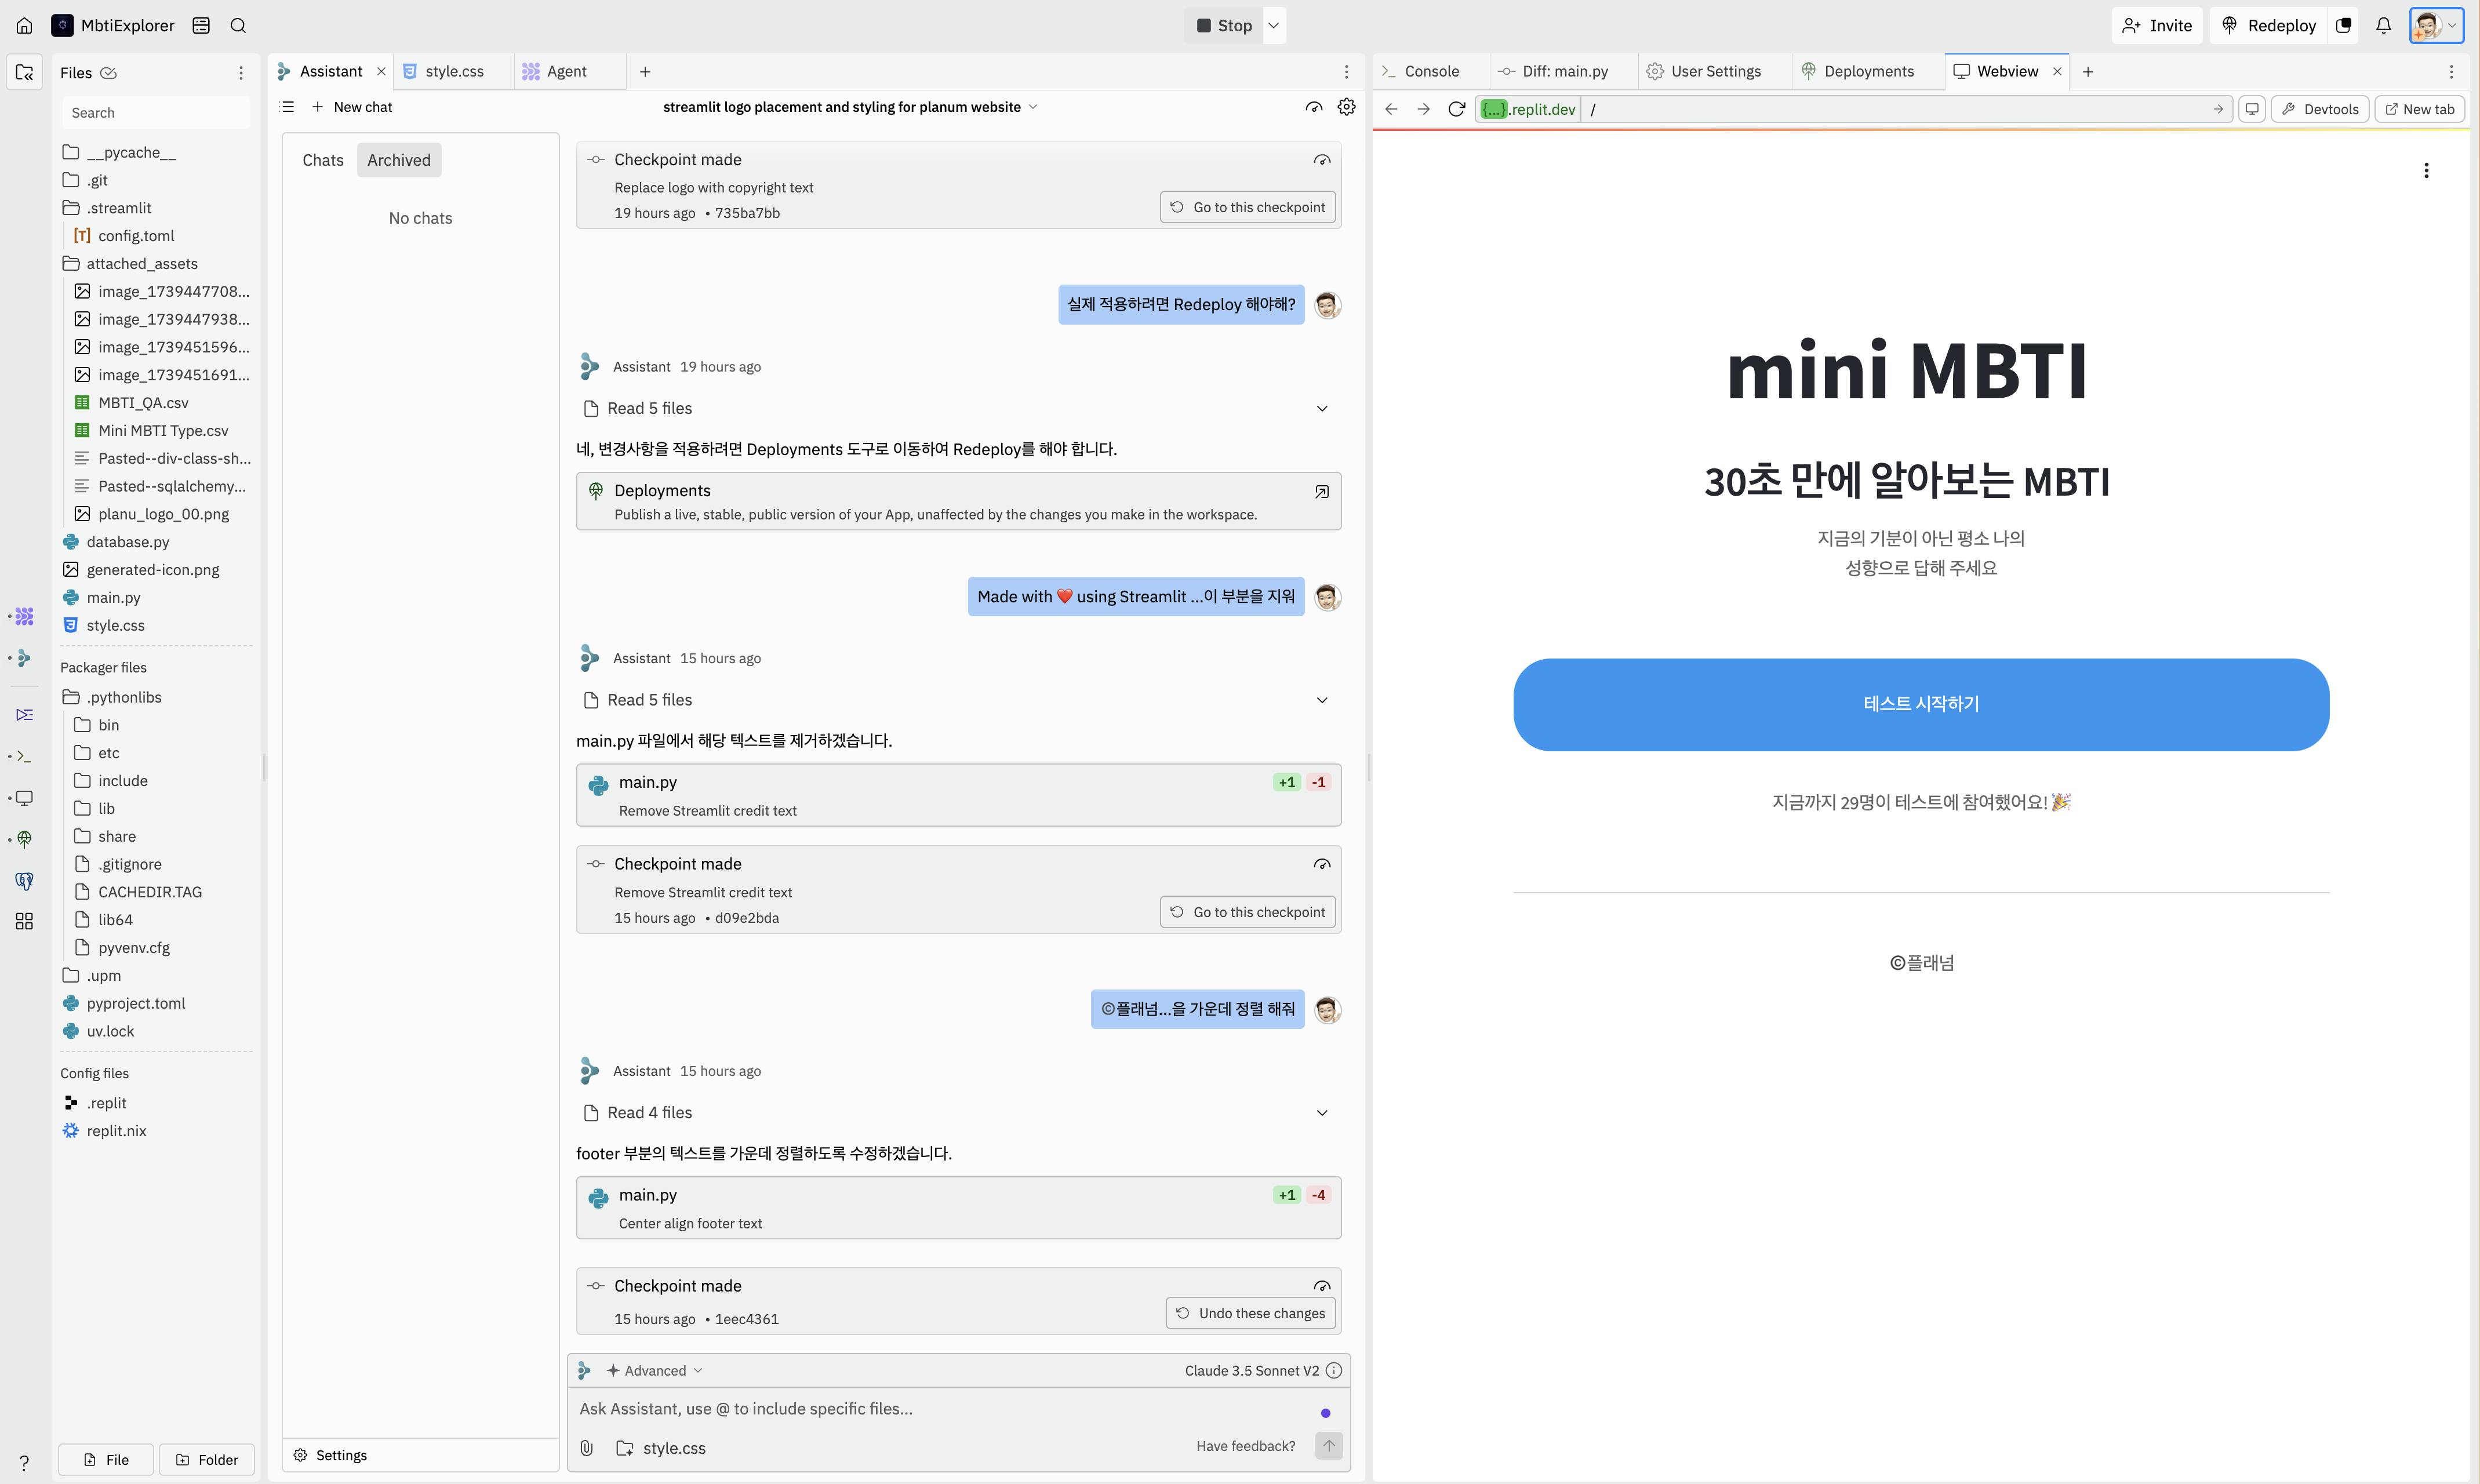The width and height of the screenshot is (2480, 1484).
Task: Open Assistant chat settings gear
Action: [1346, 107]
